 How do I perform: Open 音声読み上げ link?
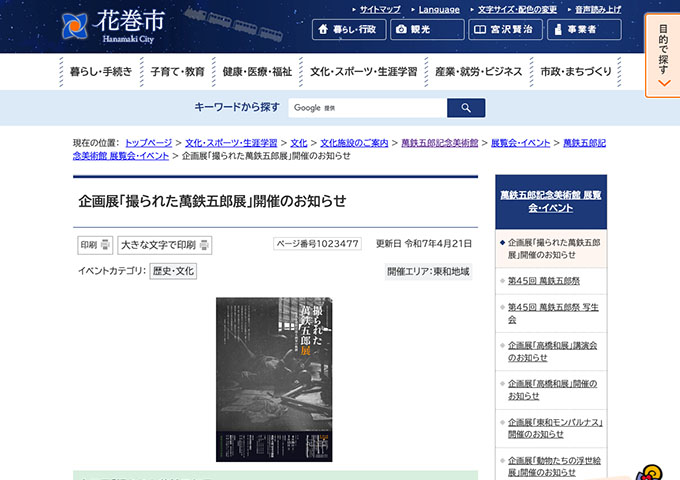click(598, 9)
